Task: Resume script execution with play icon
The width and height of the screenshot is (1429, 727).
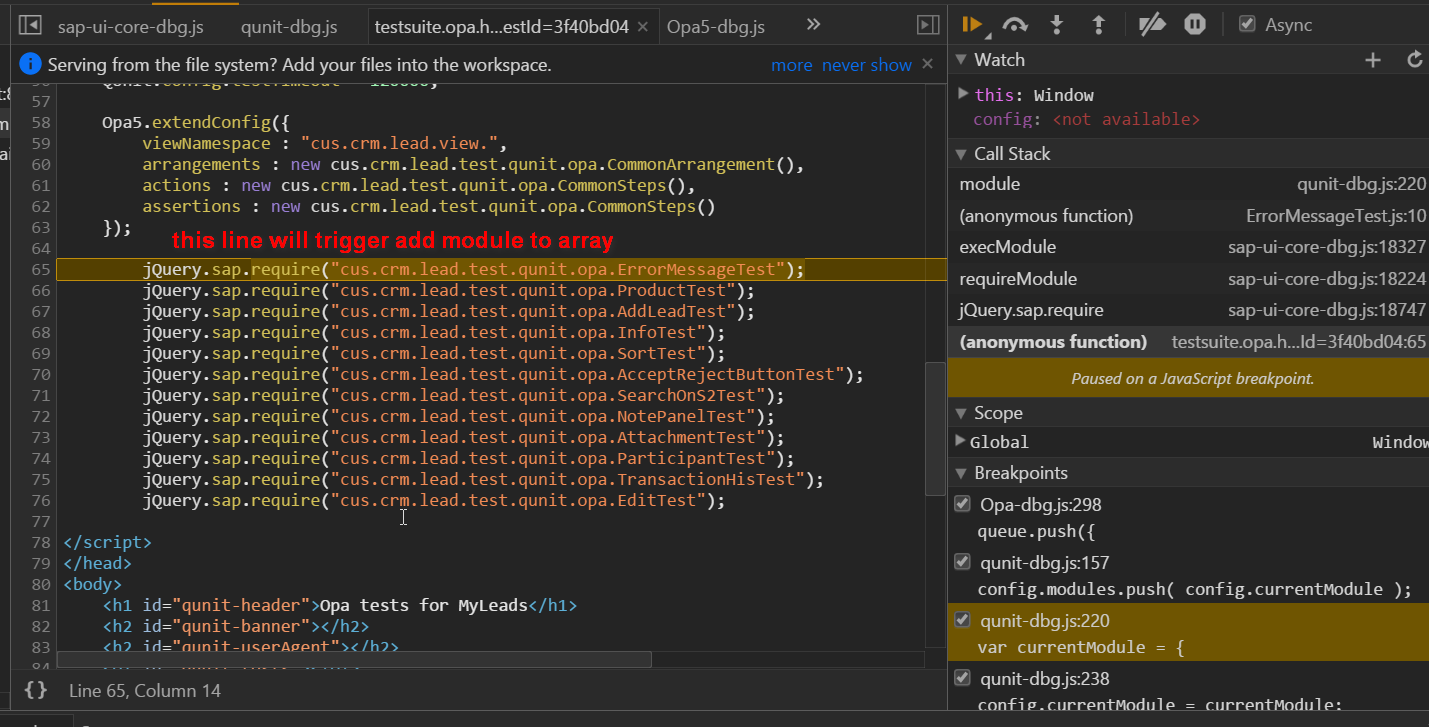Action: [972, 25]
